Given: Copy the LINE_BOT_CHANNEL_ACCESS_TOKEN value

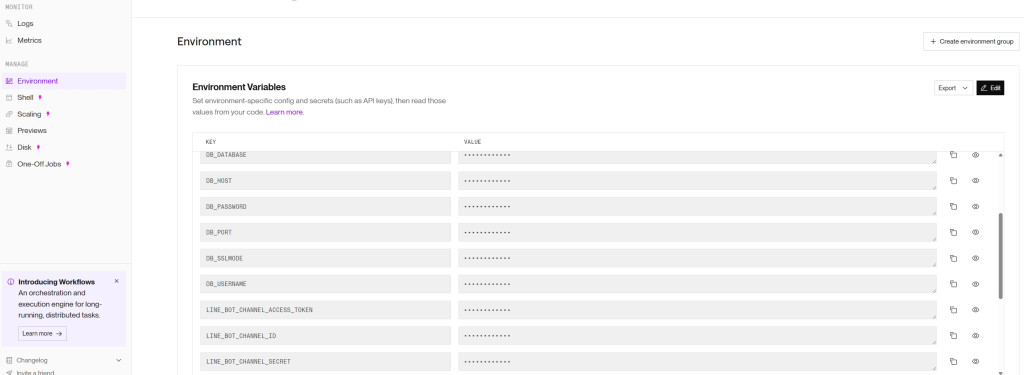Looking at the screenshot, I should [953, 310].
